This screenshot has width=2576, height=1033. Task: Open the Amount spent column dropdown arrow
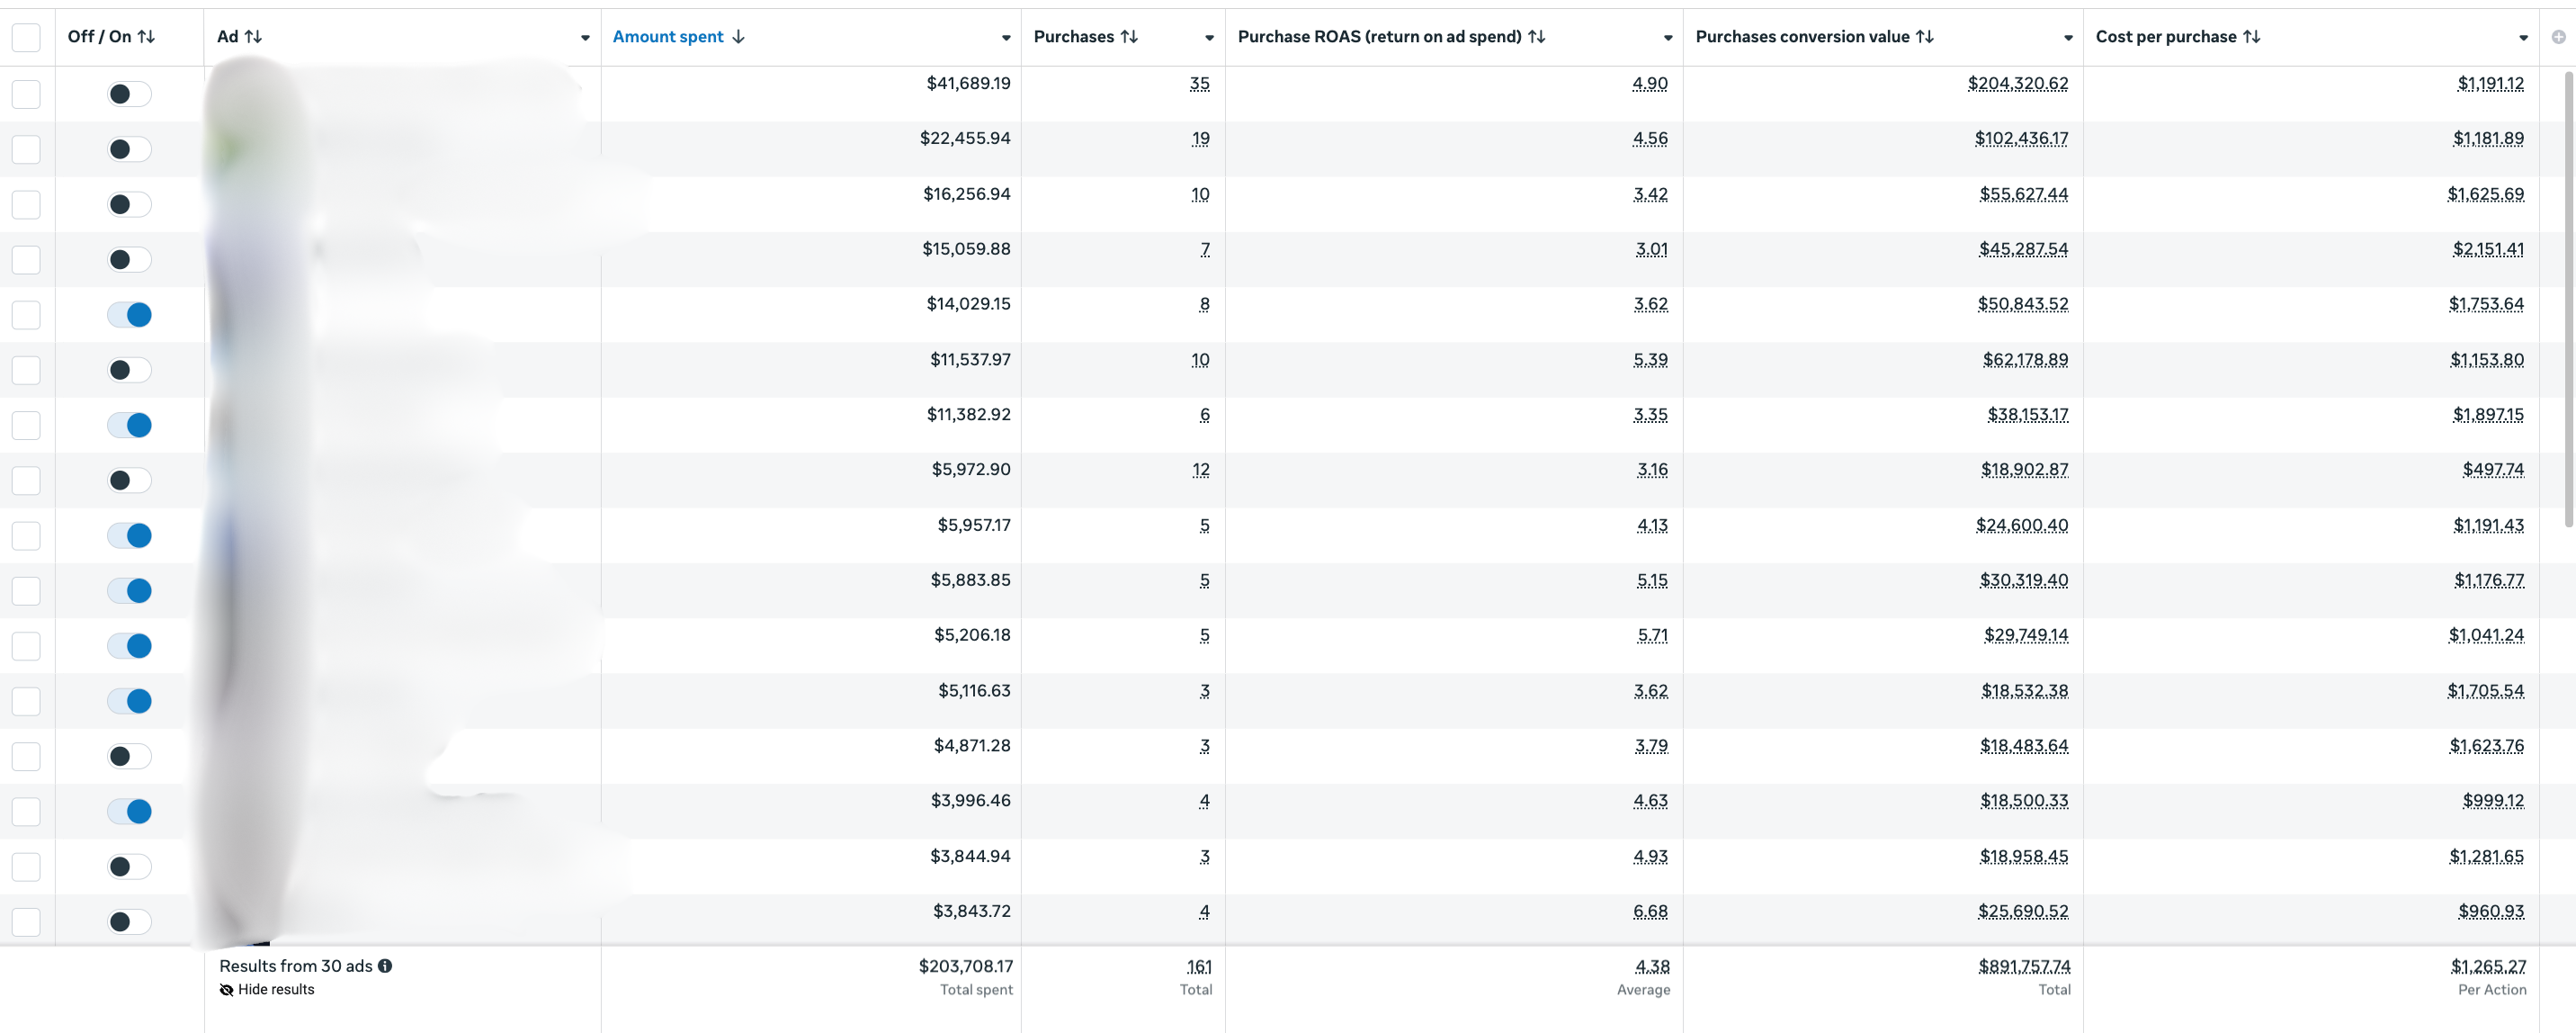[1006, 38]
